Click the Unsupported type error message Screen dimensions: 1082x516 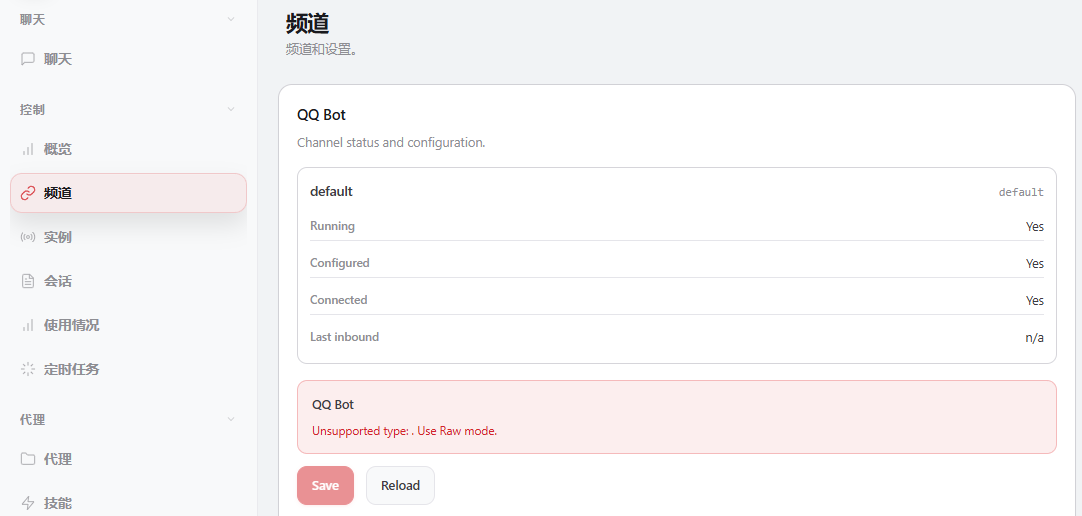coord(404,431)
